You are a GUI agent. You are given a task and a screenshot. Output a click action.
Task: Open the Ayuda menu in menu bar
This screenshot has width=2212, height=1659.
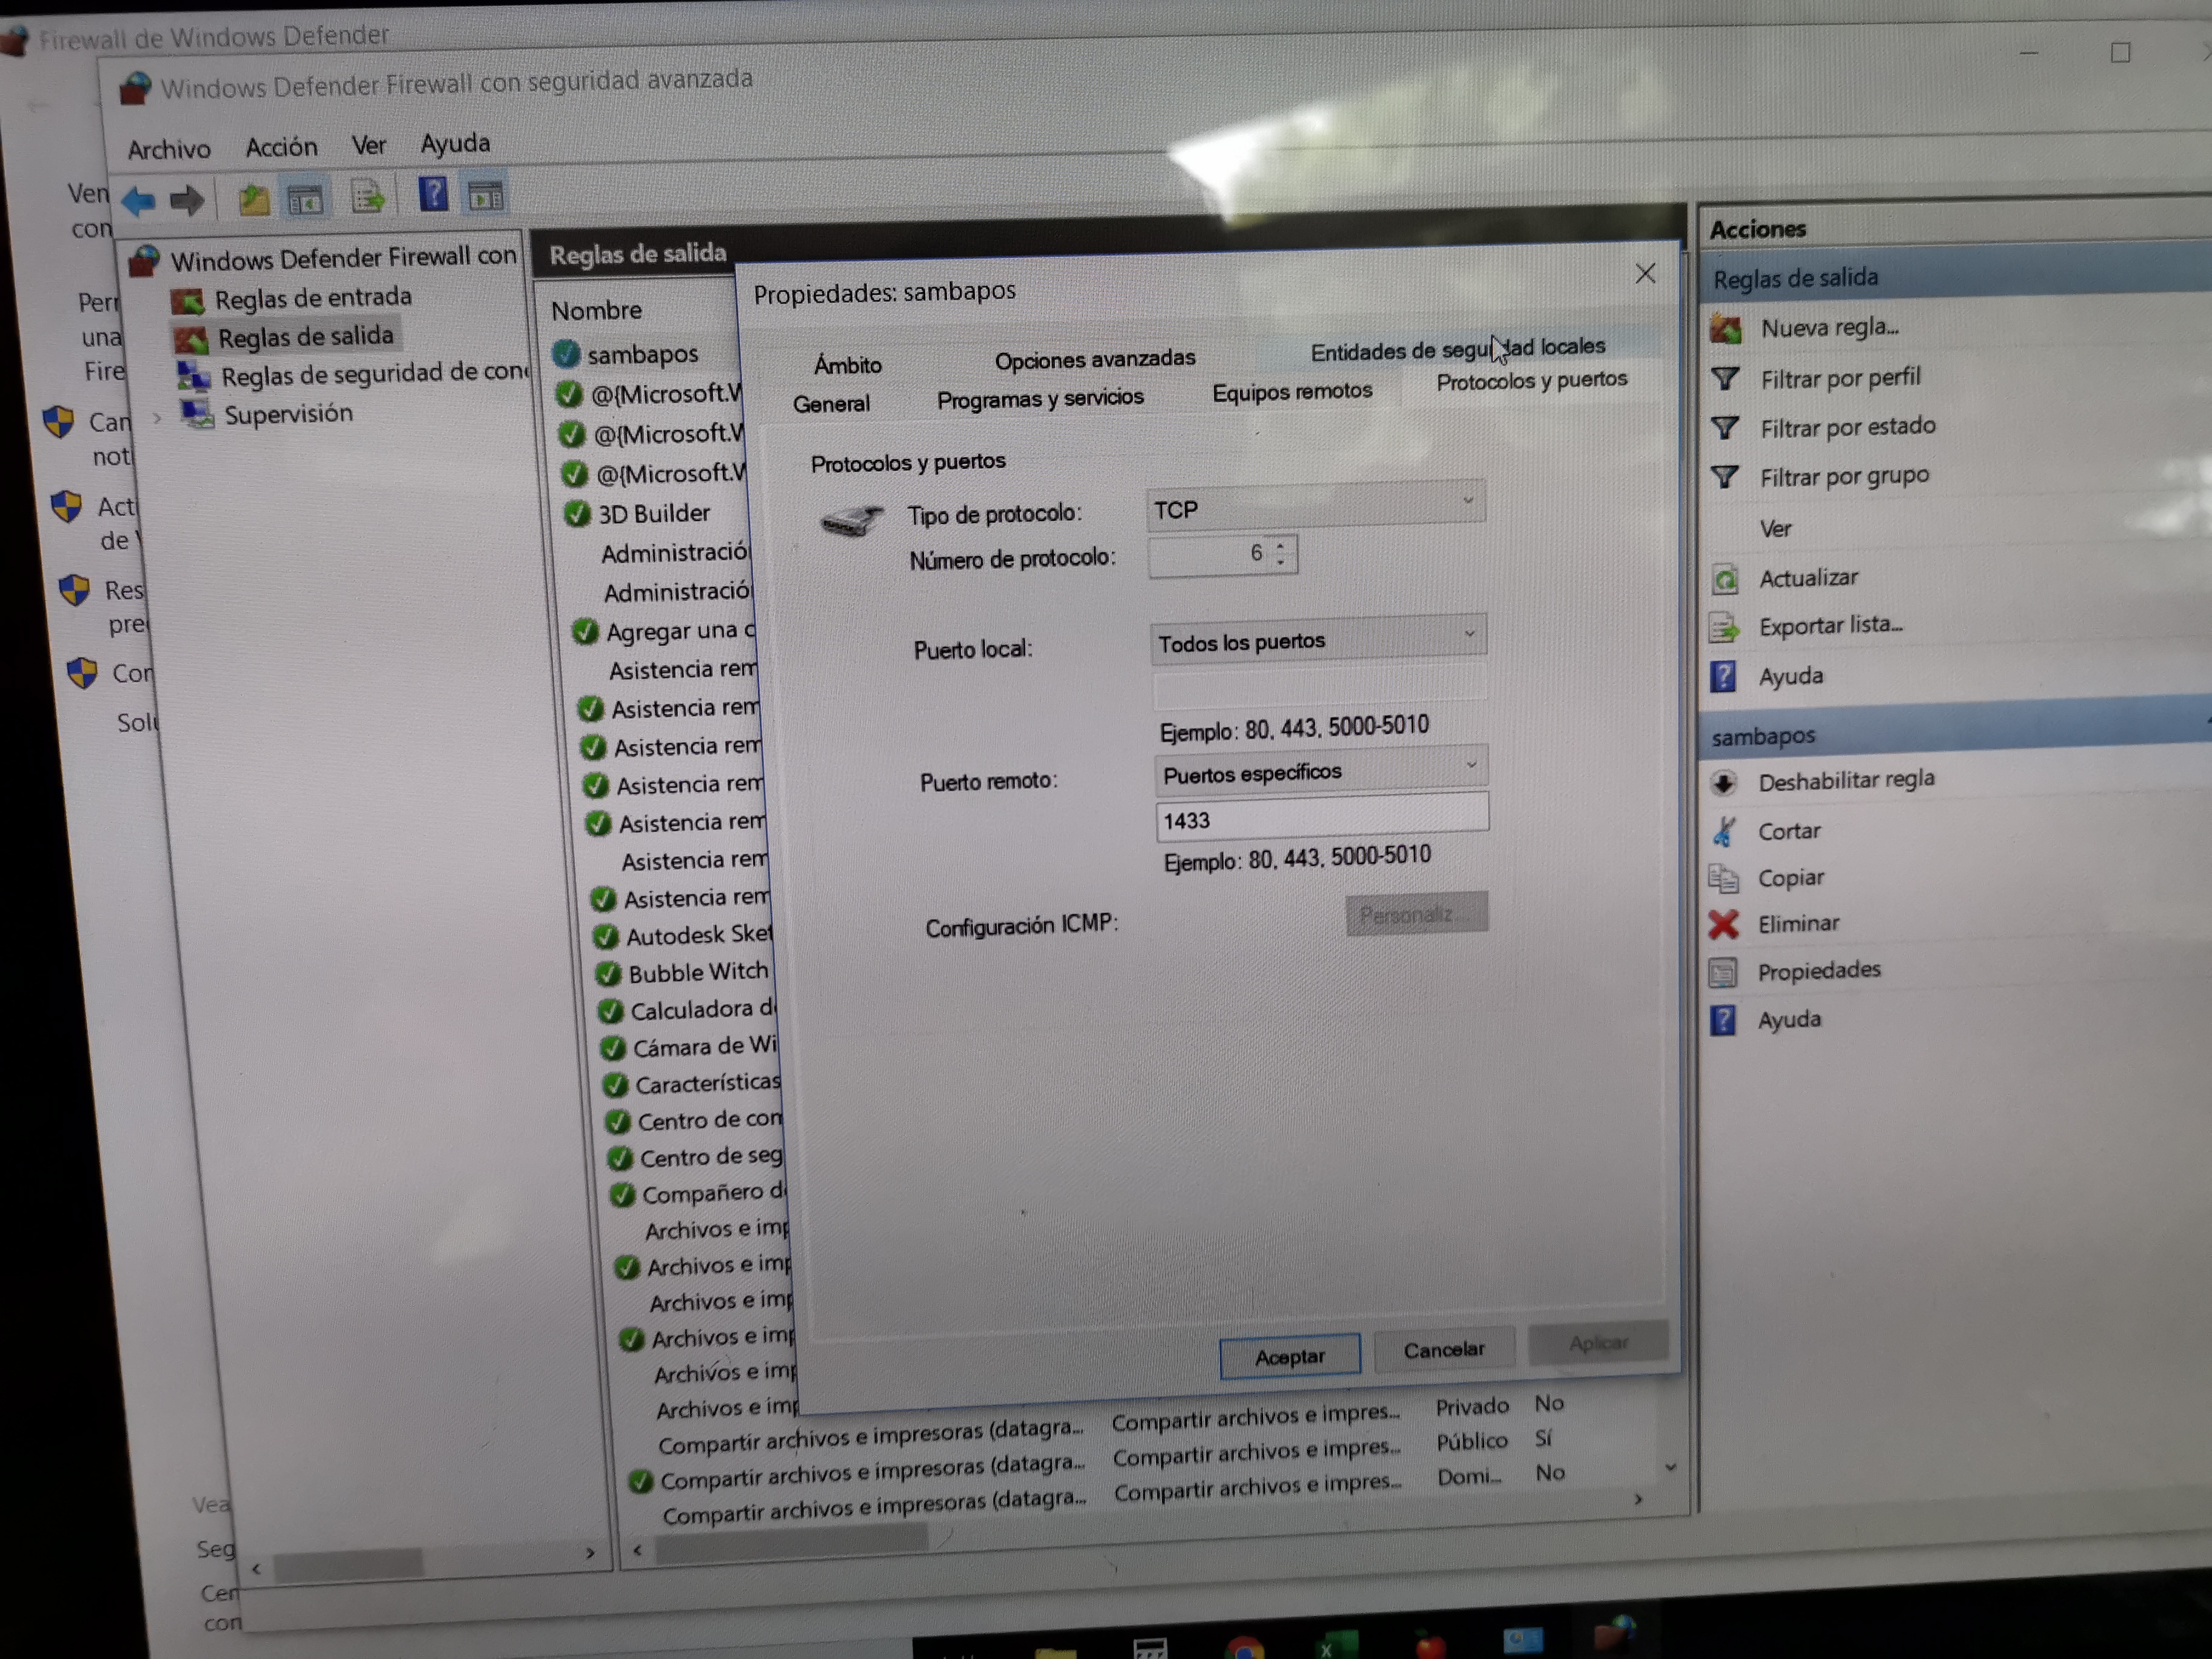pos(455,143)
